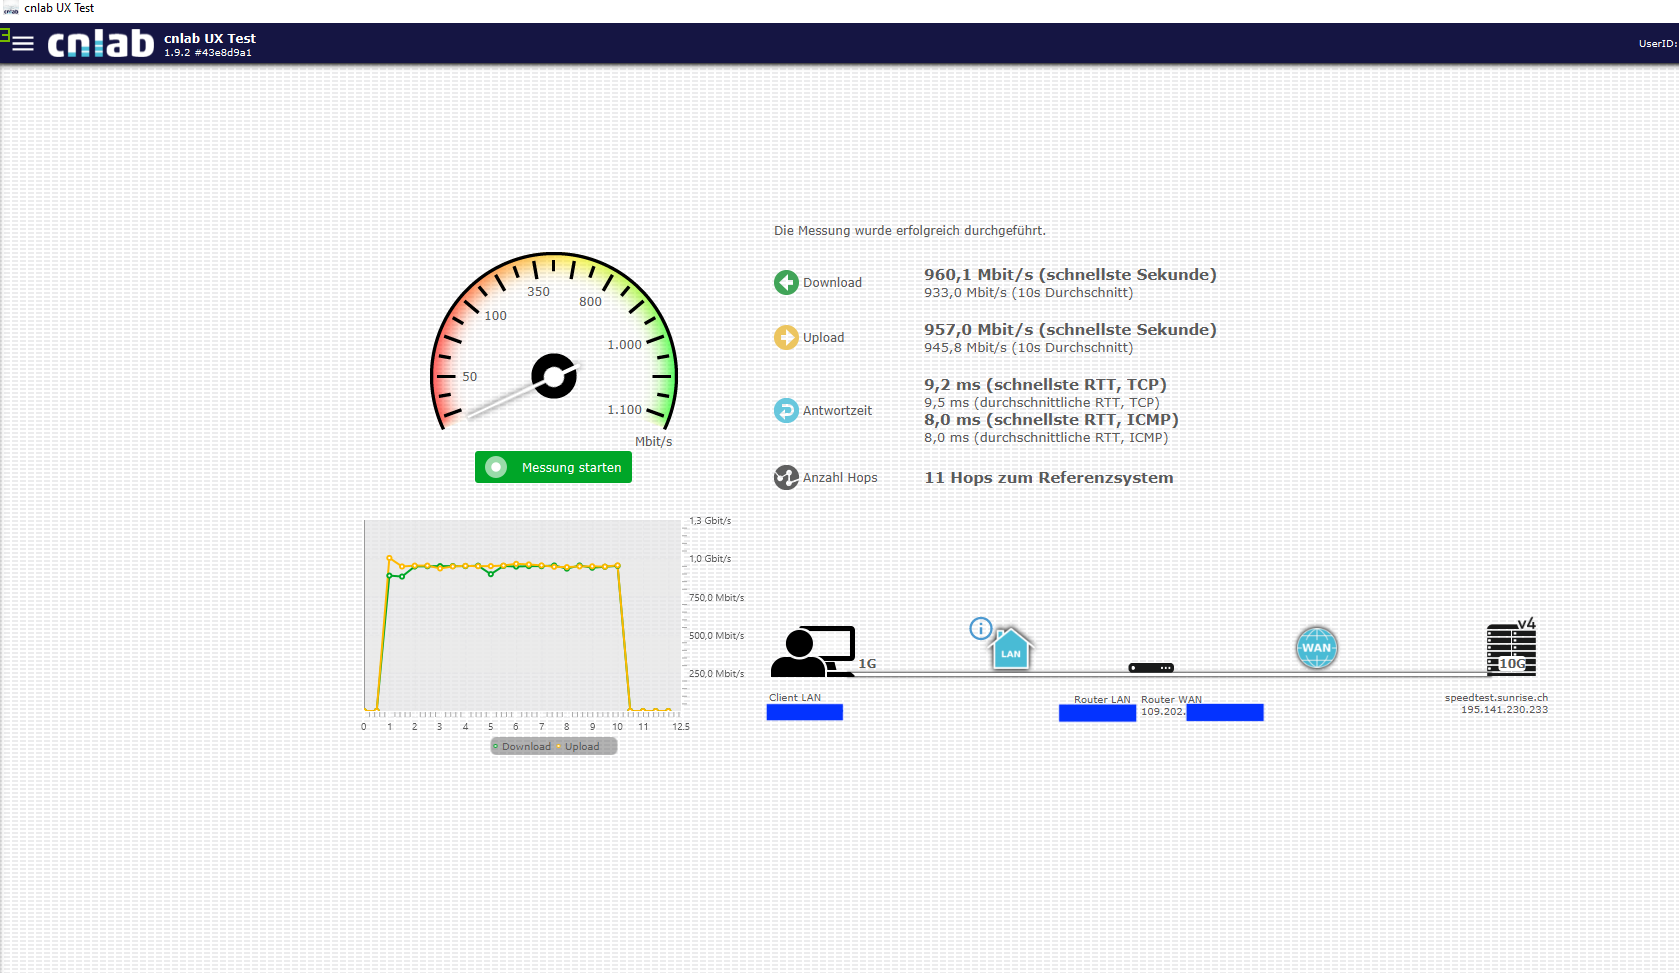Click the blue Antwortzeit icon
The width and height of the screenshot is (1679, 973).
click(786, 410)
